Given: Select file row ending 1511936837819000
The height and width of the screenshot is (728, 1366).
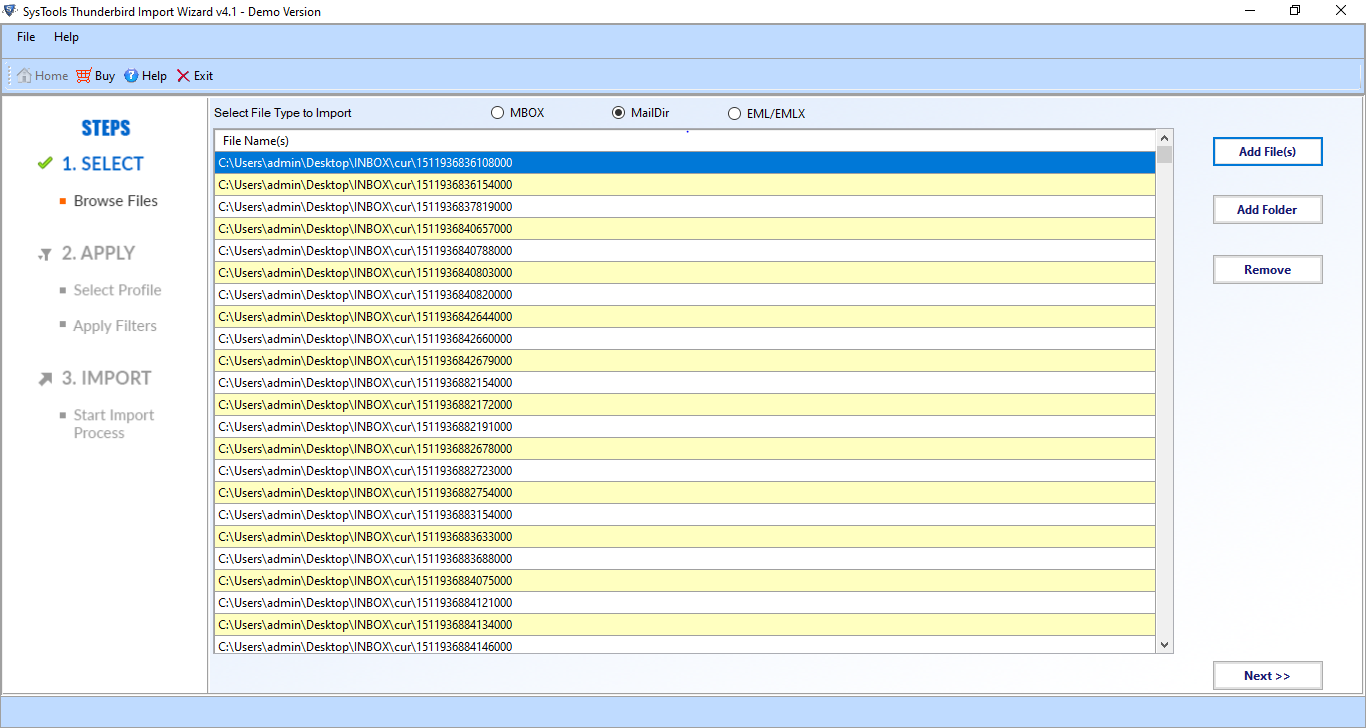Looking at the screenshot, I should tap(685, 207).
